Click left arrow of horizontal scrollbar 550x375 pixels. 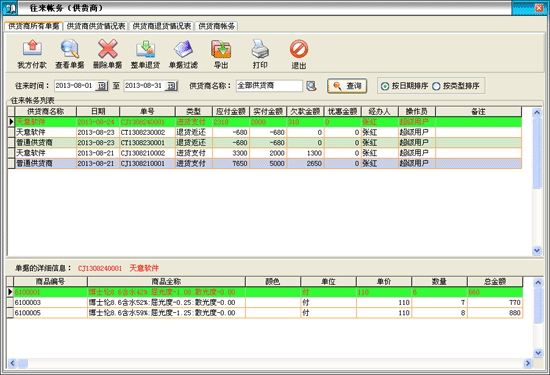(x=12, y=363)
